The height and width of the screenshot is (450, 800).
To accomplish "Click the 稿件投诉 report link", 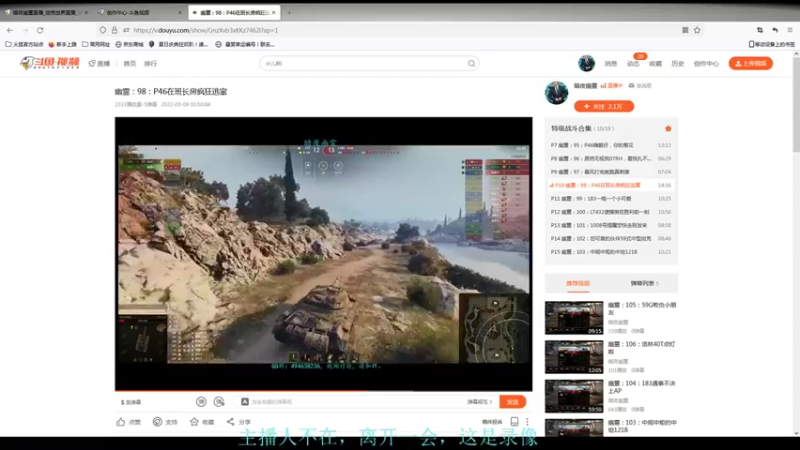I will point(492,422).
